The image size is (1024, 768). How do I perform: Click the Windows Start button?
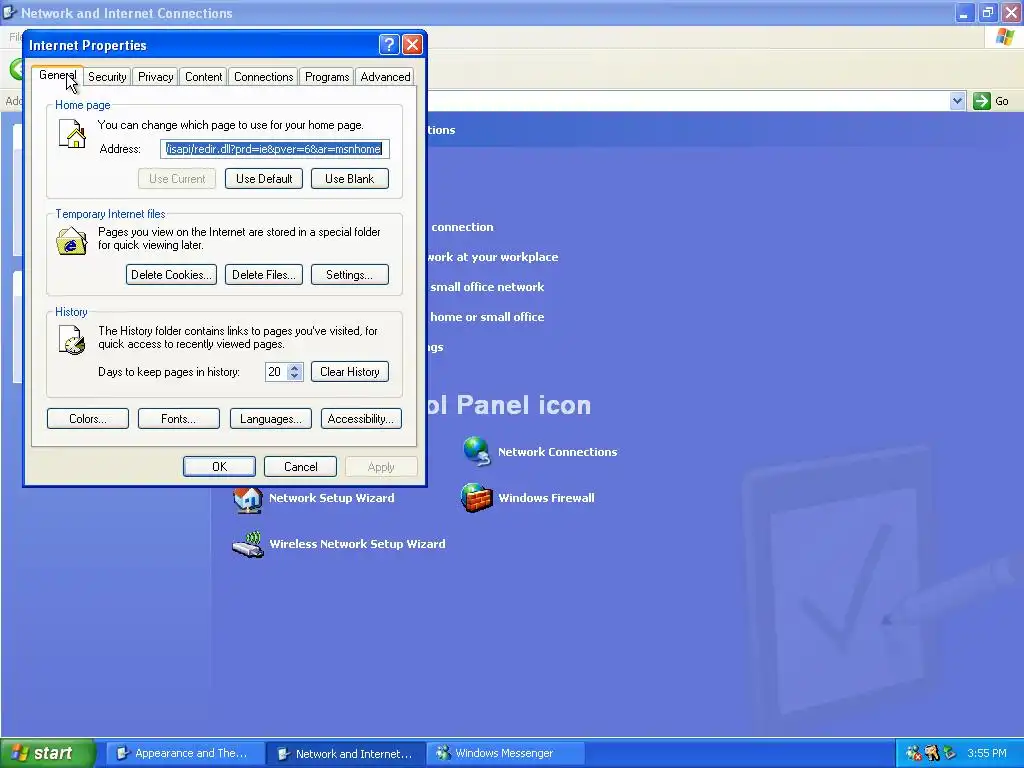47,753
